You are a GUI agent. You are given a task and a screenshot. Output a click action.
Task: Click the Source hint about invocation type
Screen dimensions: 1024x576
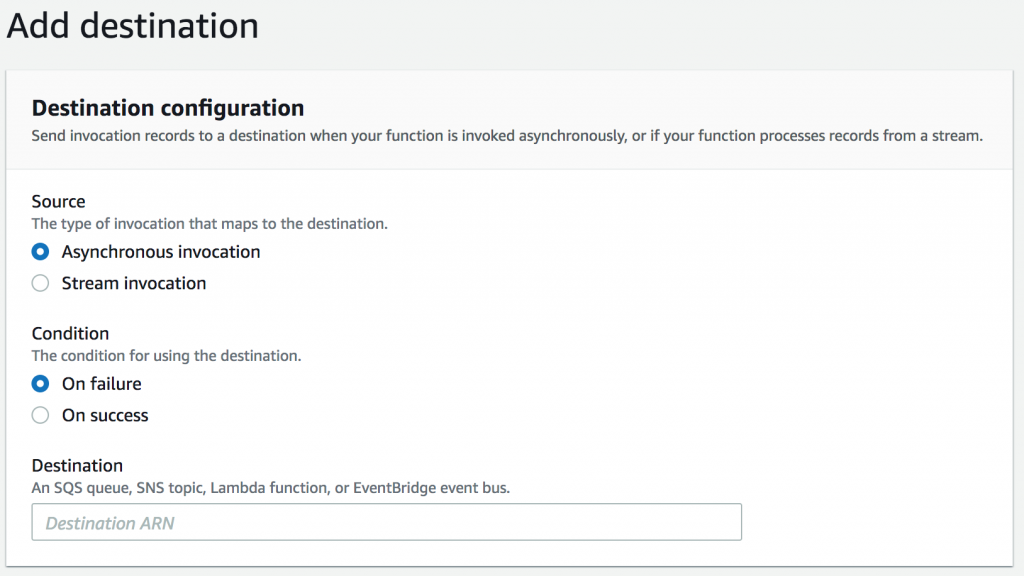(x=210, y=224)
